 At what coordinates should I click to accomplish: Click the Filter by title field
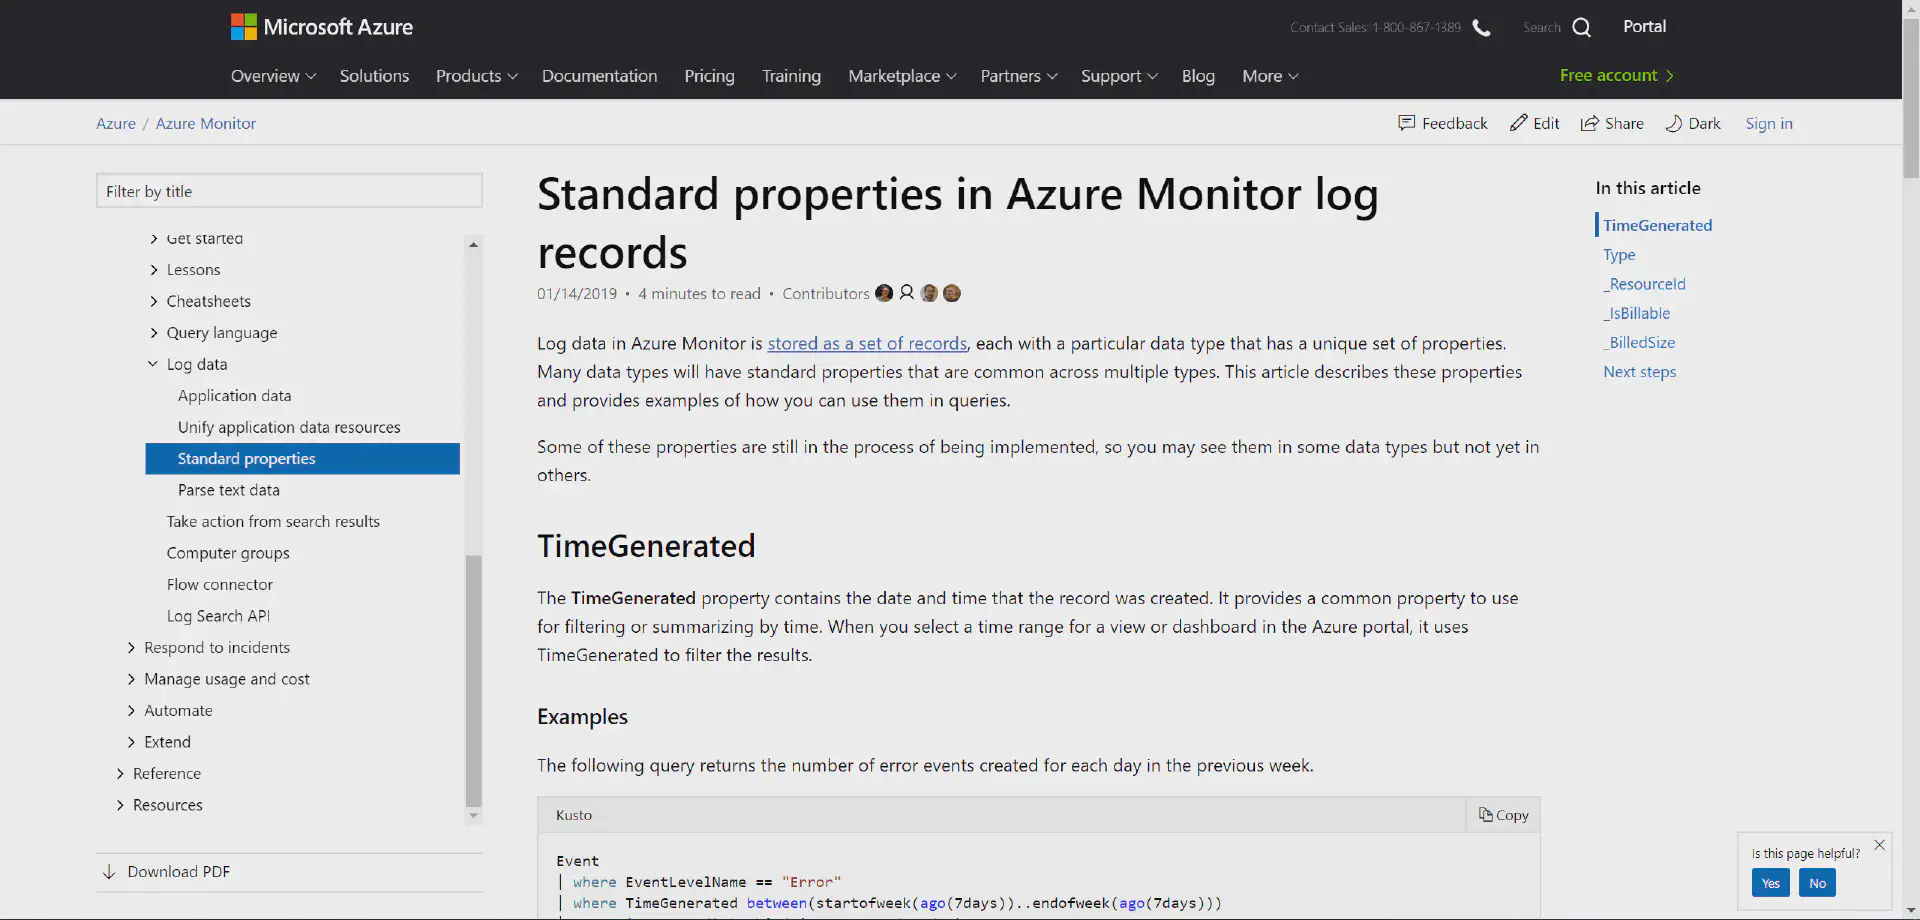click(x=289, y=191)
